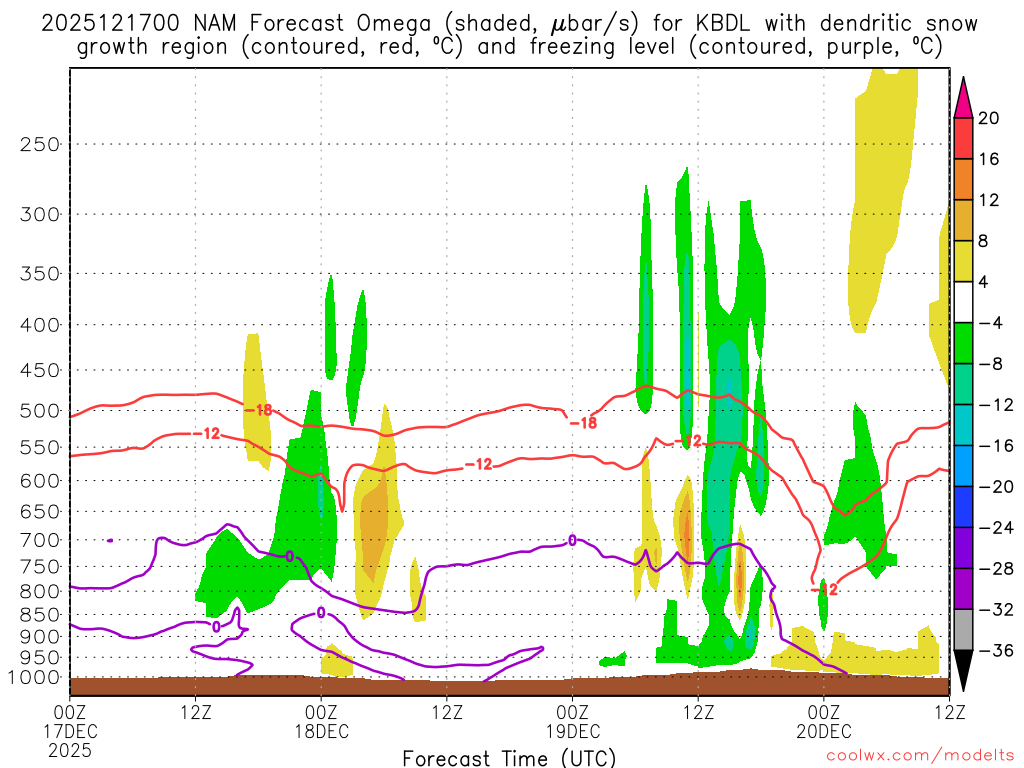1024x768 pixels.
Task: Click the 00Z 17DEC 2025 time label
Action: pyautogui.click(x=70, y=731)
